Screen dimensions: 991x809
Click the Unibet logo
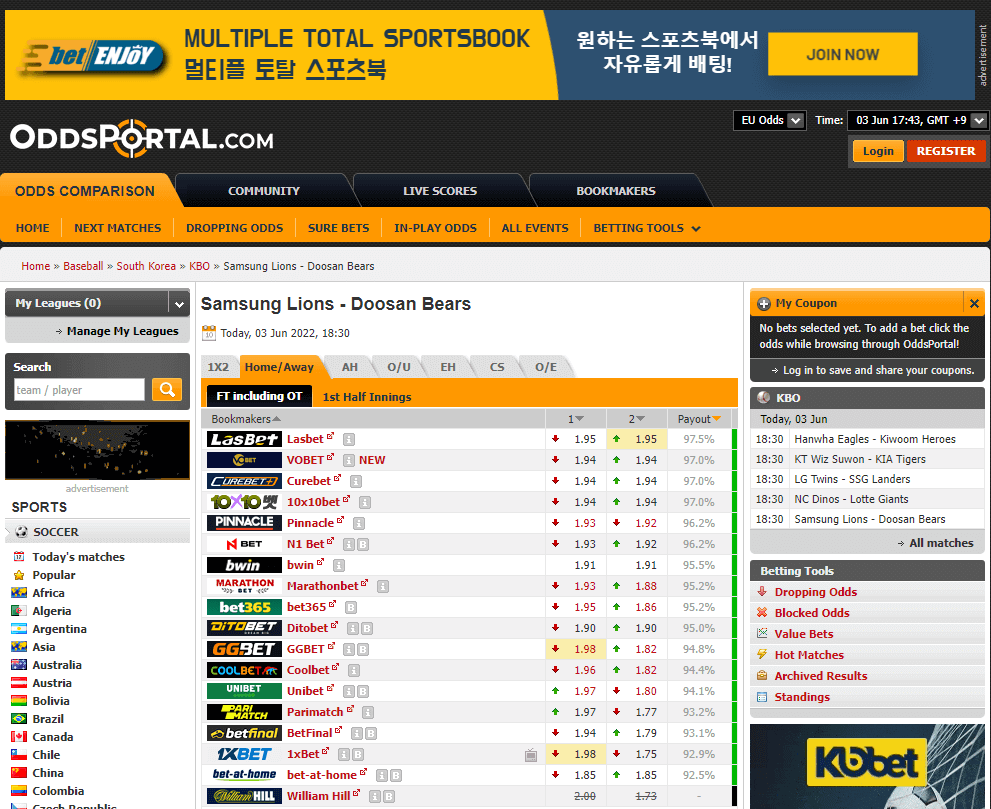(x=244, y=691)
